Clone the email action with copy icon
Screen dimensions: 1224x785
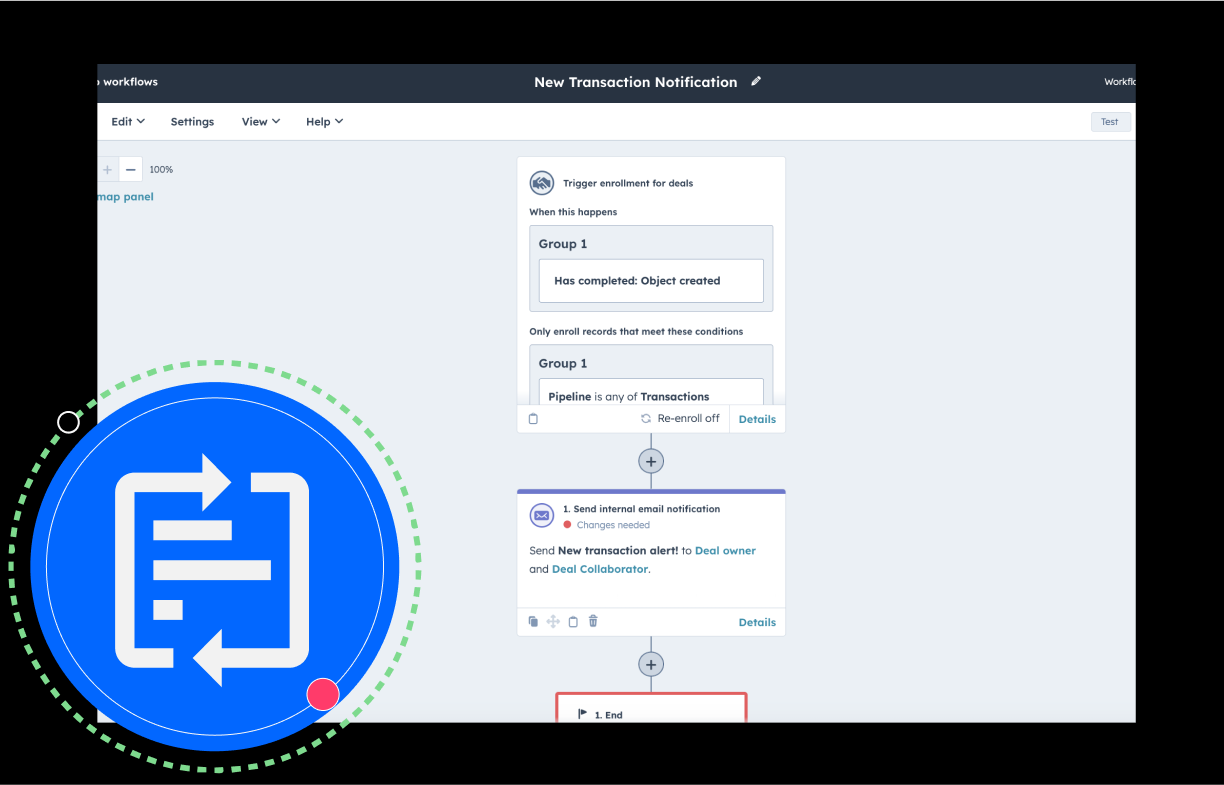[533, 622]
